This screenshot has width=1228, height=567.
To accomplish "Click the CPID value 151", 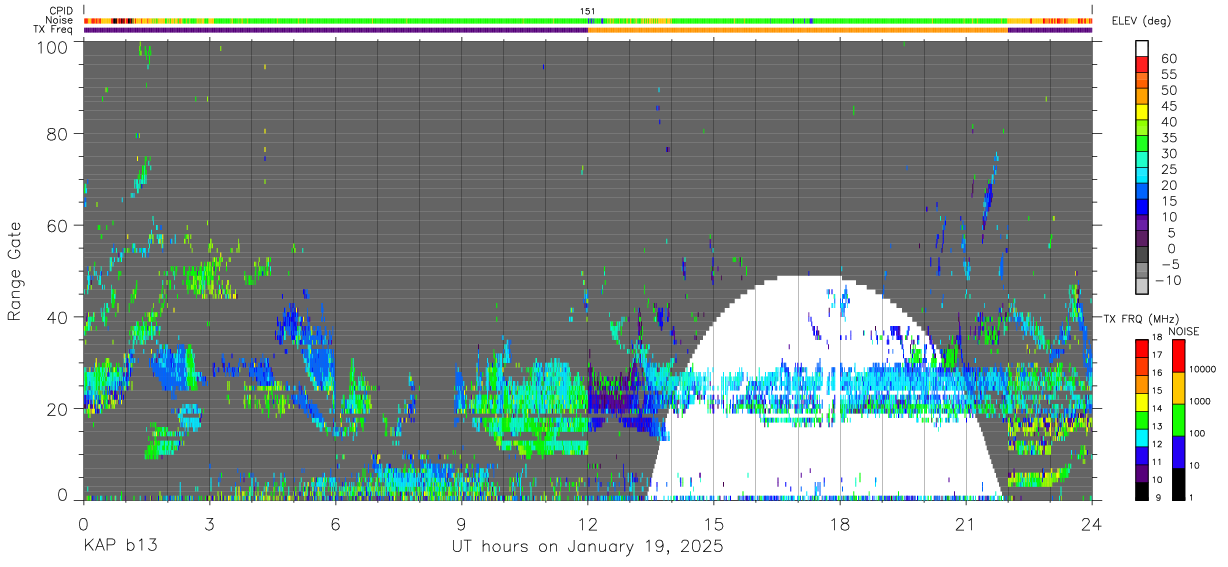I will tap(588, 11).
